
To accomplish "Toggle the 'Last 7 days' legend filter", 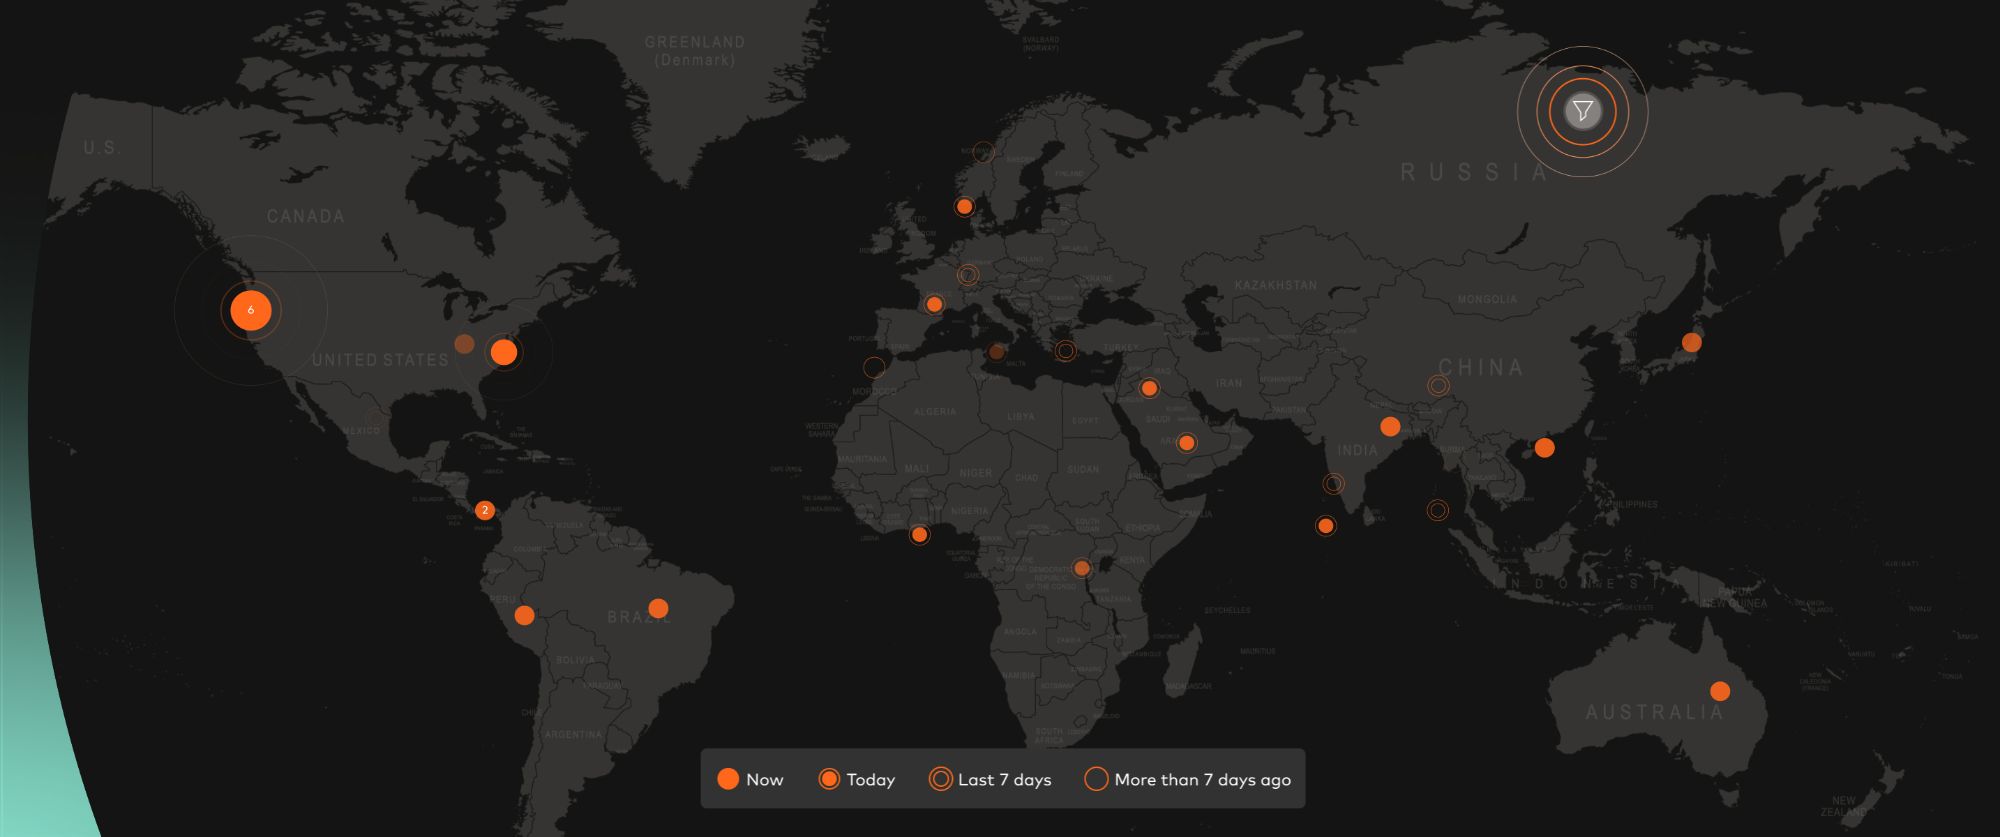I will click(x=990, y=780).
